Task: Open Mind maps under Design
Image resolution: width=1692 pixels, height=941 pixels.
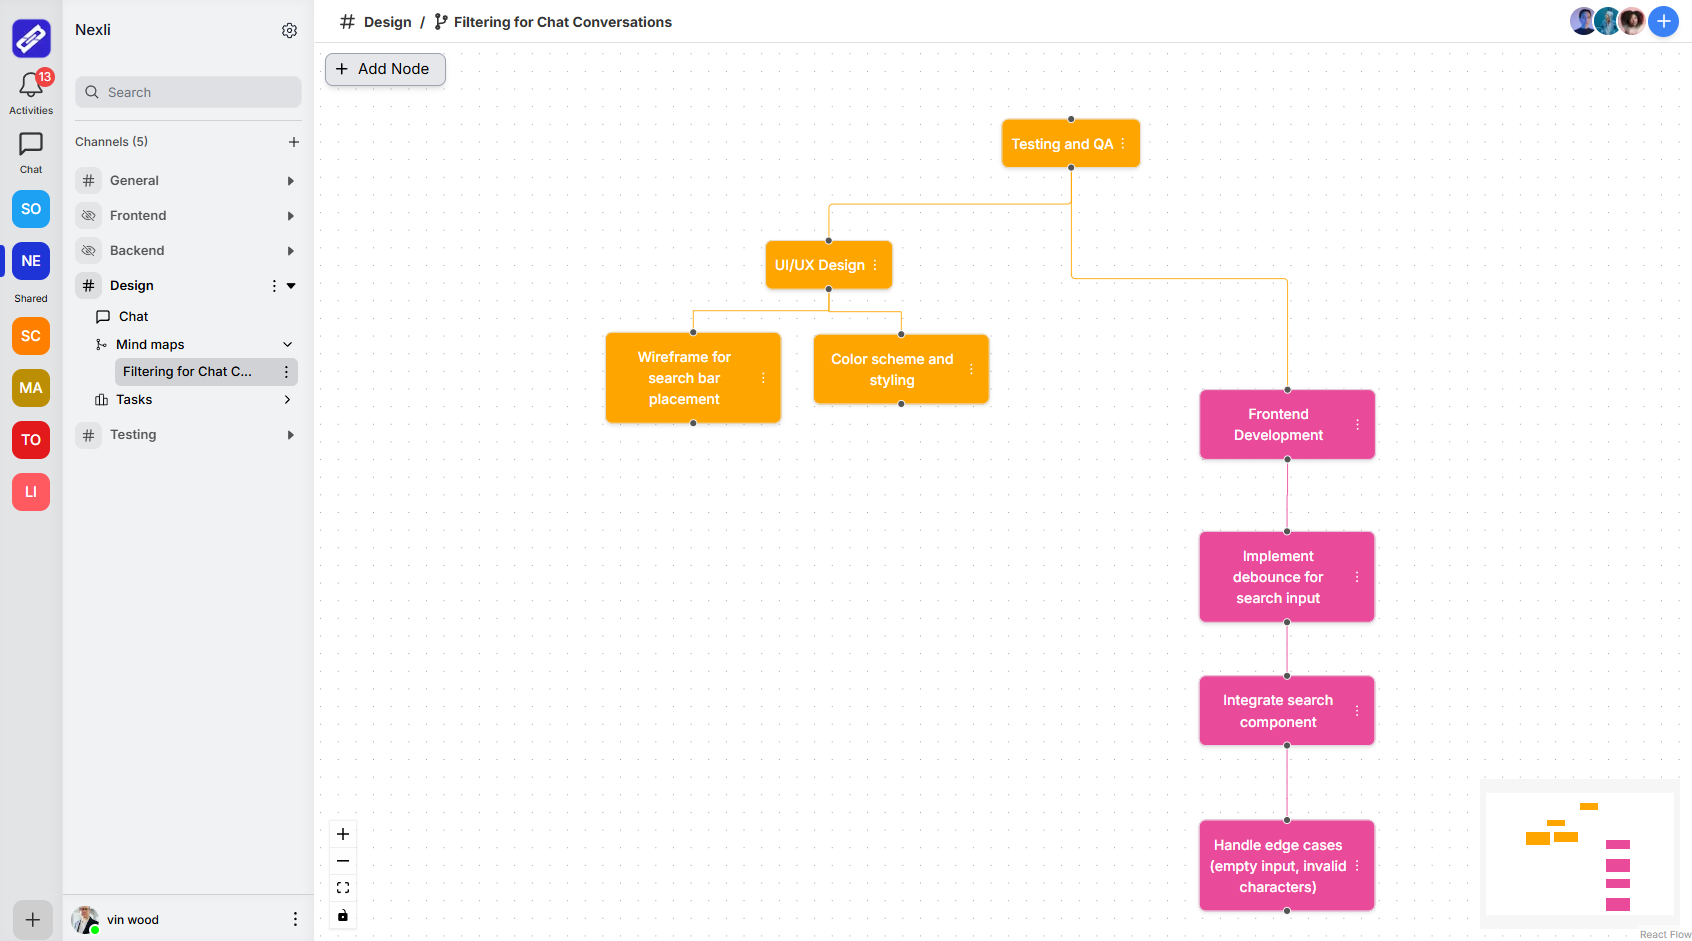Action: click(150, 345)
